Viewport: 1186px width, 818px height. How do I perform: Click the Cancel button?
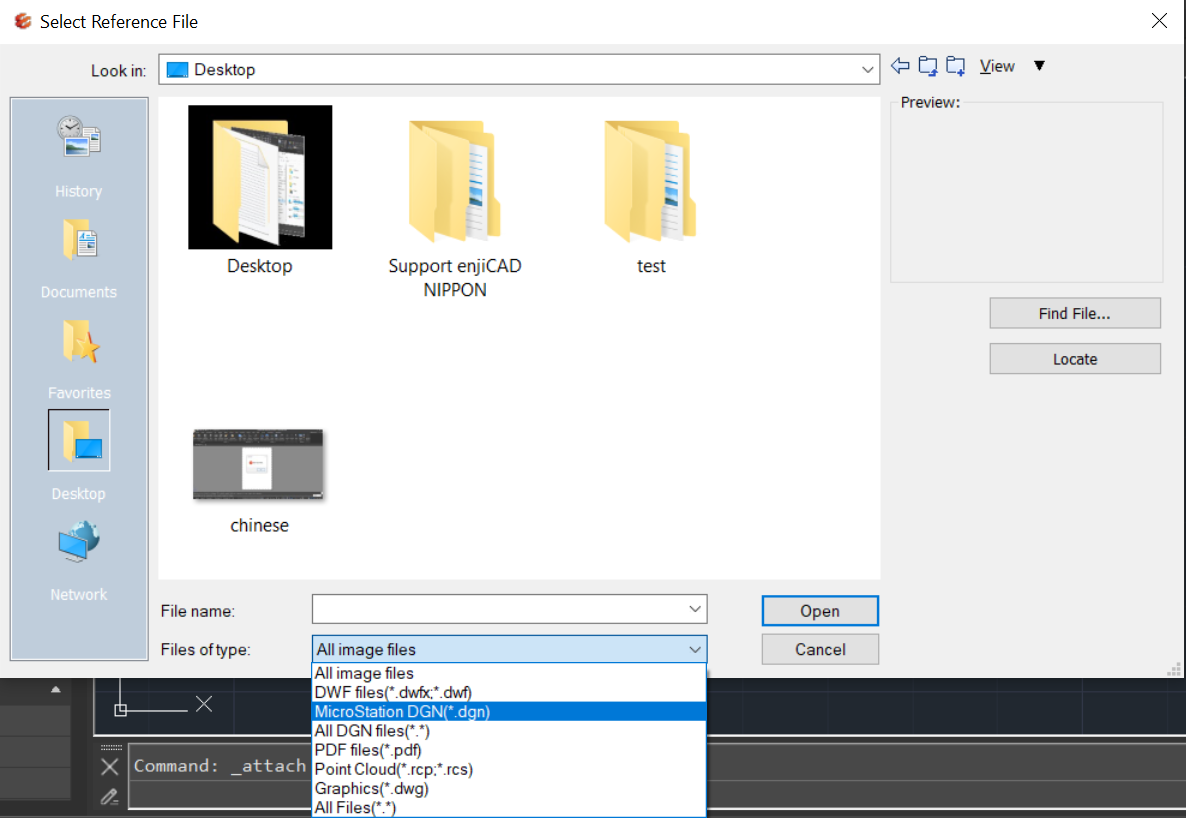coord(820,649)
